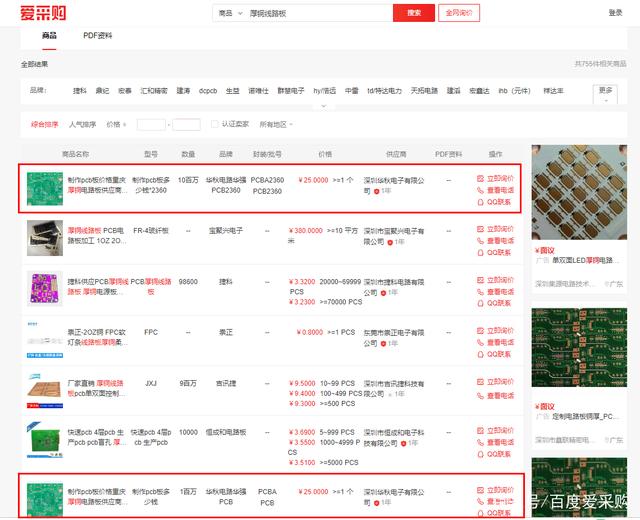This screenshot has height=520, width=640.
Task: Filter by brand dcpcb
Action: (208, 91)
